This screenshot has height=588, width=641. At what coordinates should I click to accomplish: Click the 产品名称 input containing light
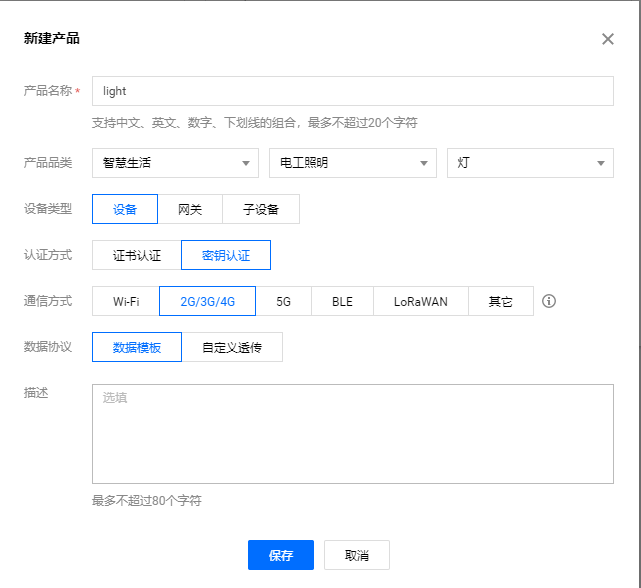click(x=353, y=91)
